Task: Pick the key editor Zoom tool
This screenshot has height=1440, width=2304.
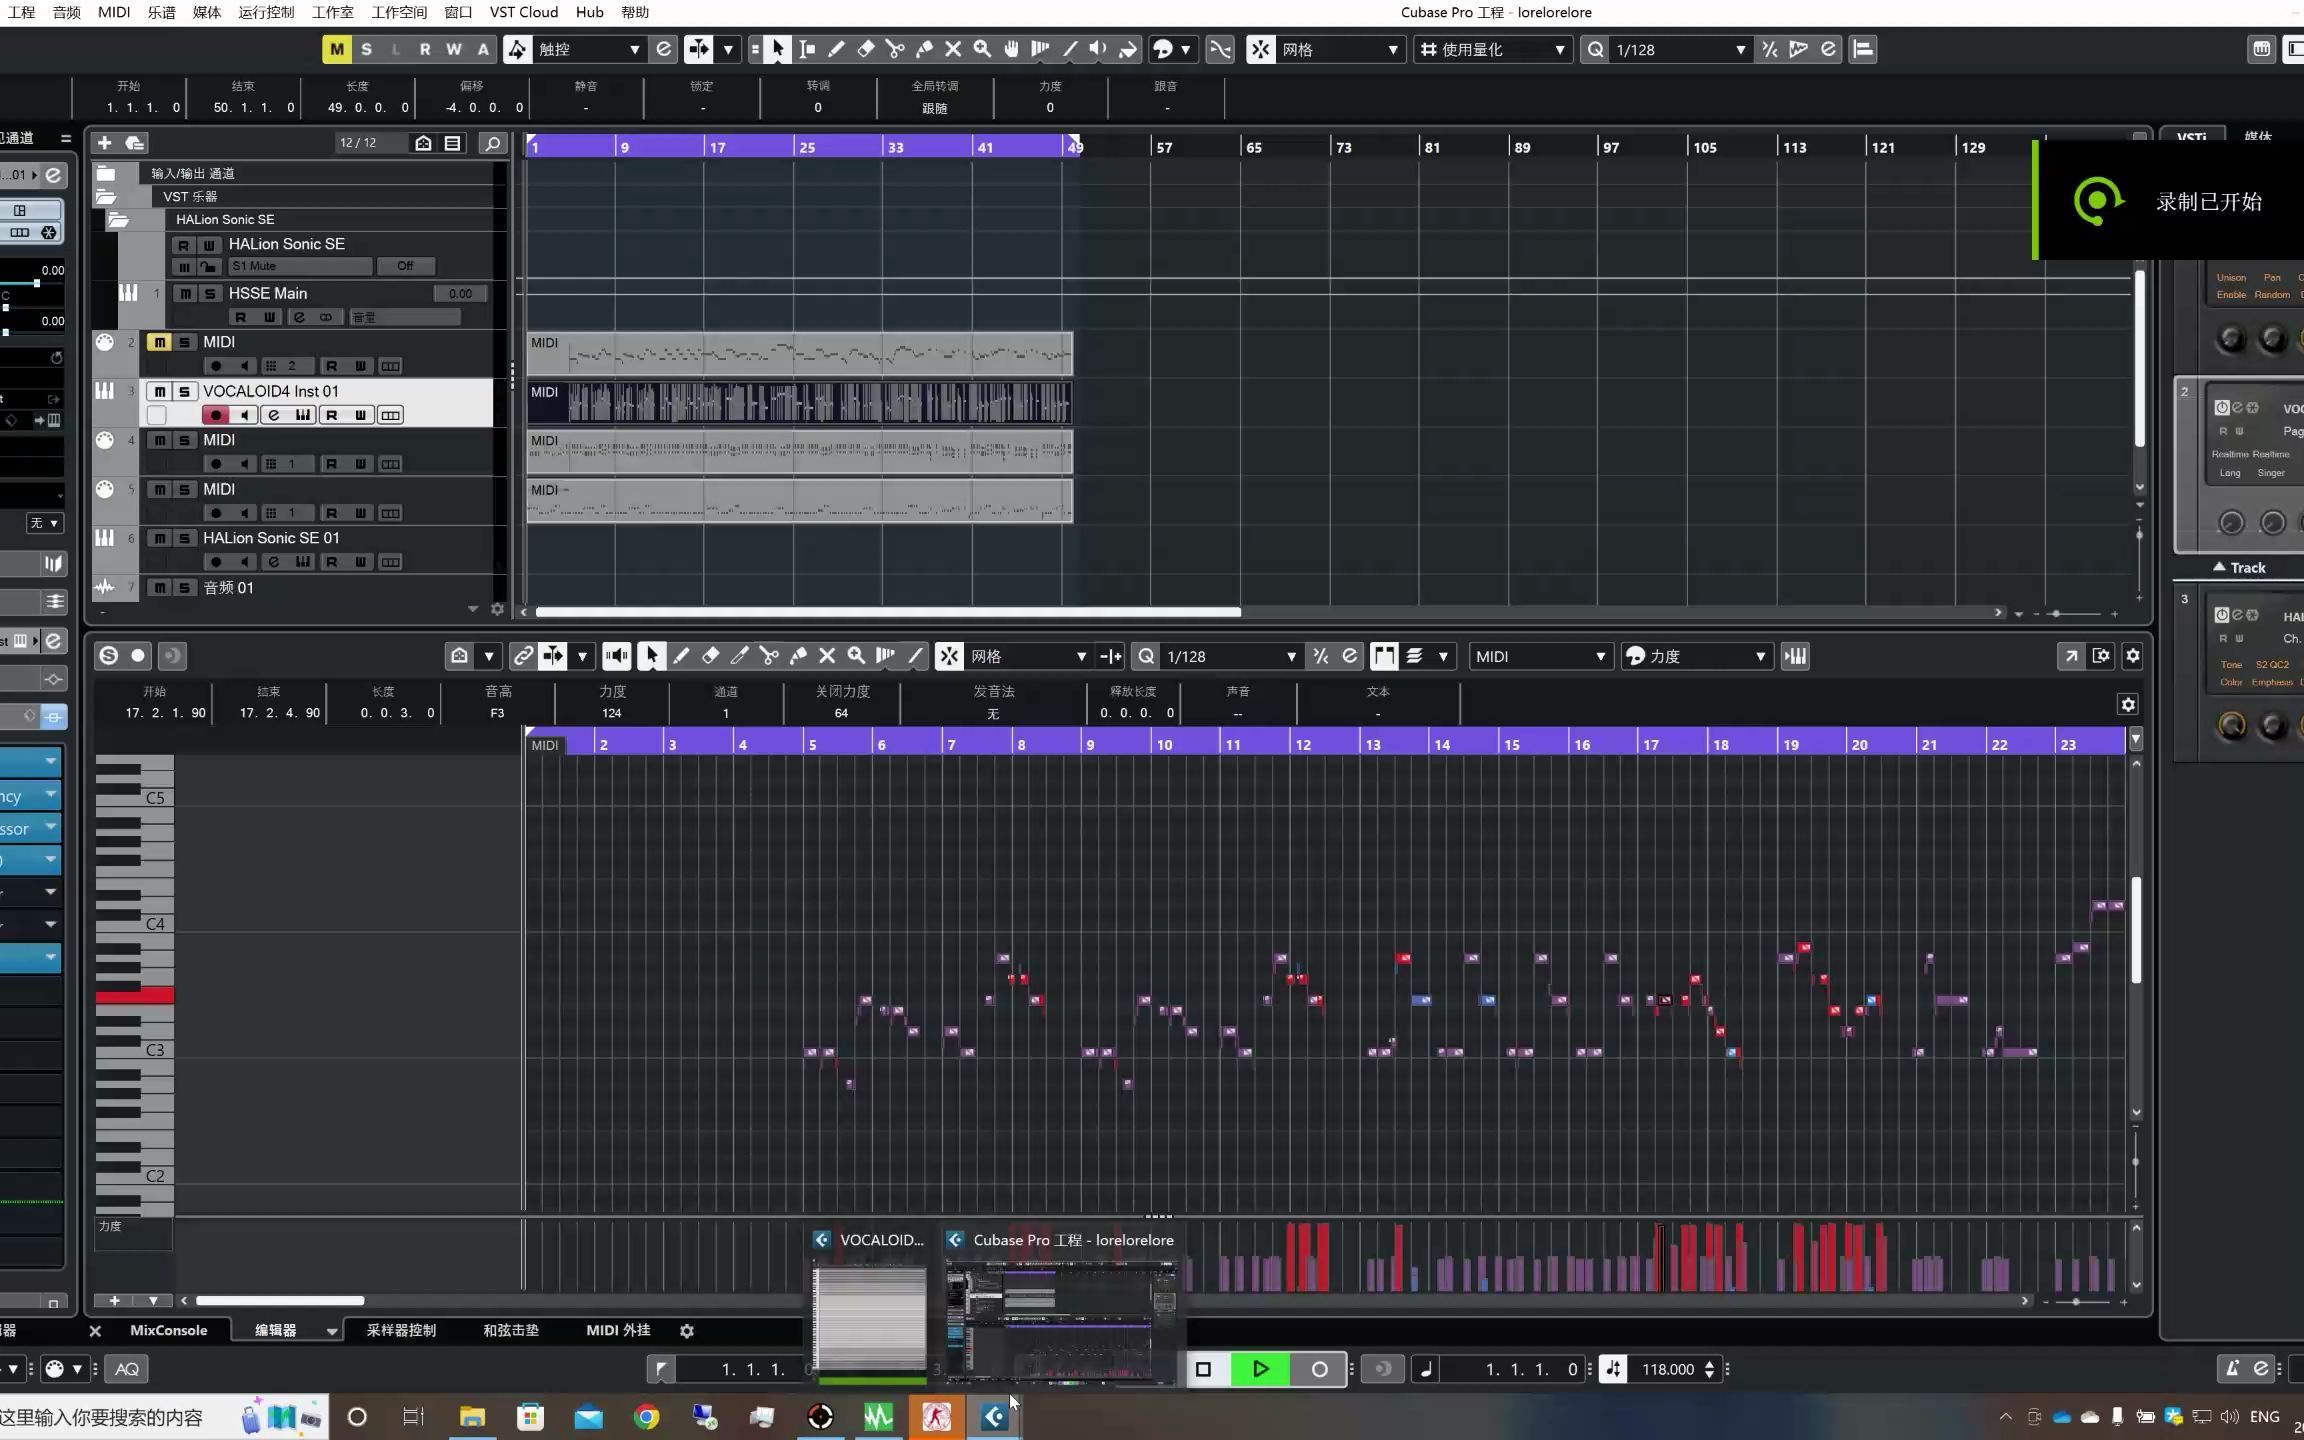Action: pos(856,656)
